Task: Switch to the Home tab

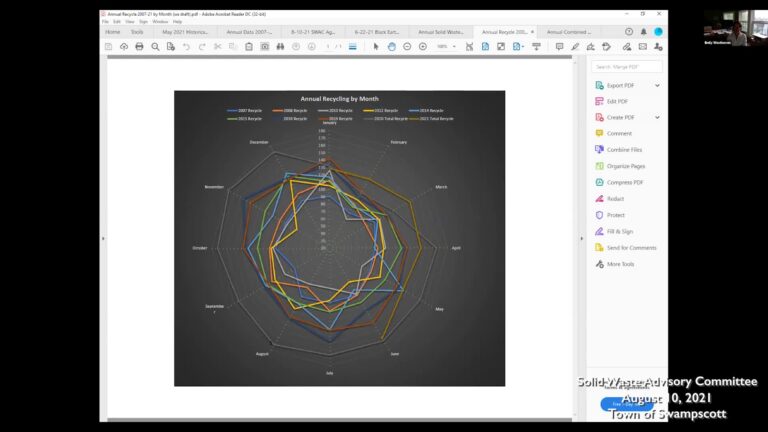Action: coord(113,32)
